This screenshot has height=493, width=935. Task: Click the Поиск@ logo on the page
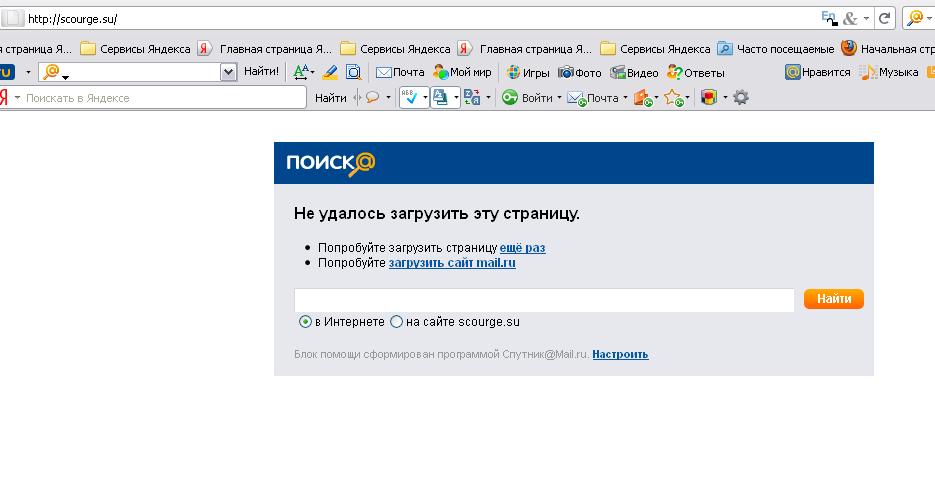331,163
